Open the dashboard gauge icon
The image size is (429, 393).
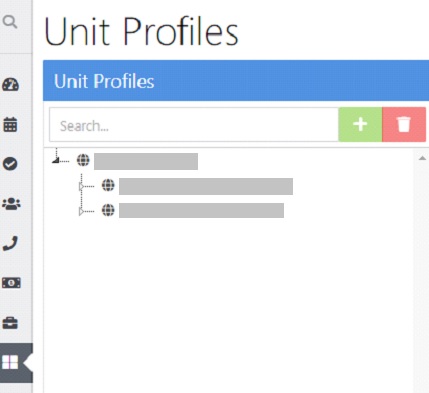click(11, 85)
